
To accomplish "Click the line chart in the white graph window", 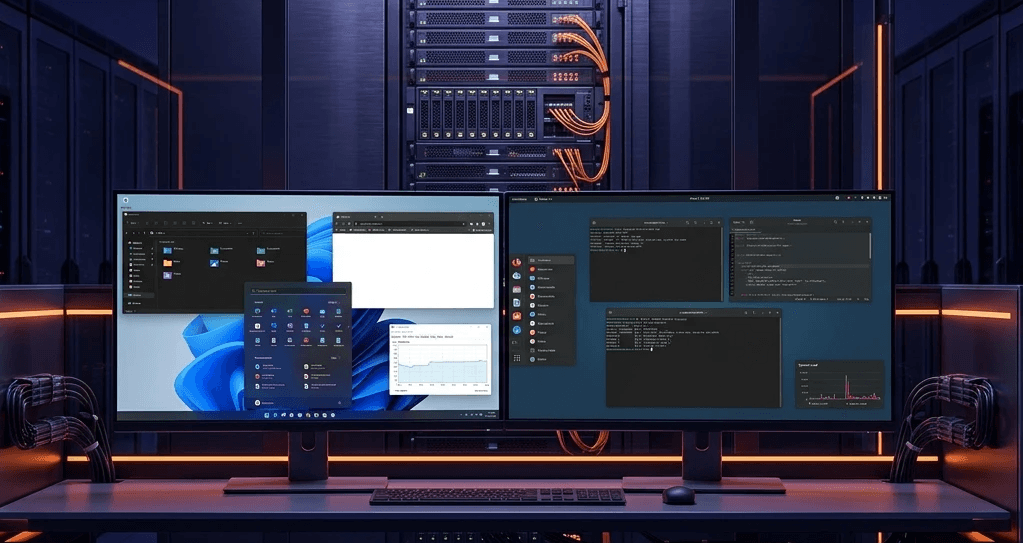I will coord(442,364).
